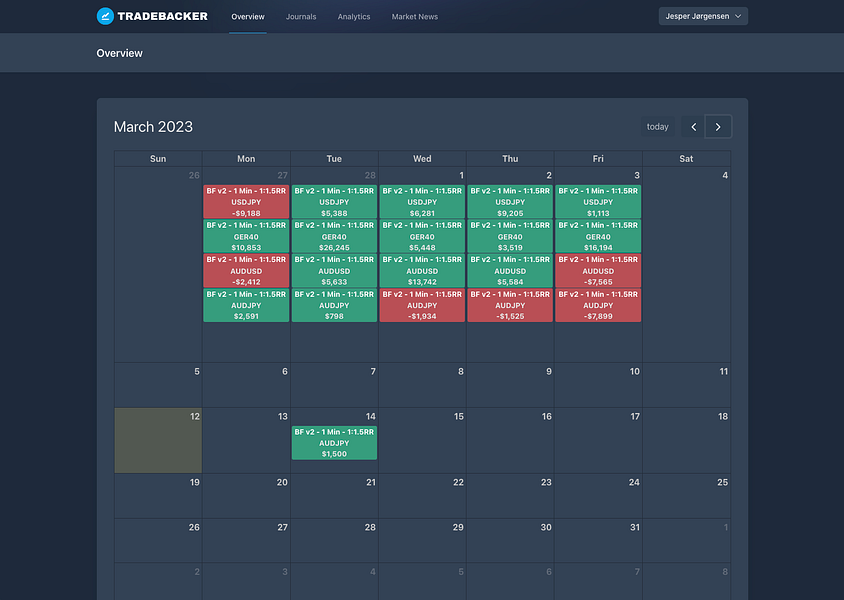Switch to the Journals tab
This screenshot has height=600, width=844.
coord(301,17)
